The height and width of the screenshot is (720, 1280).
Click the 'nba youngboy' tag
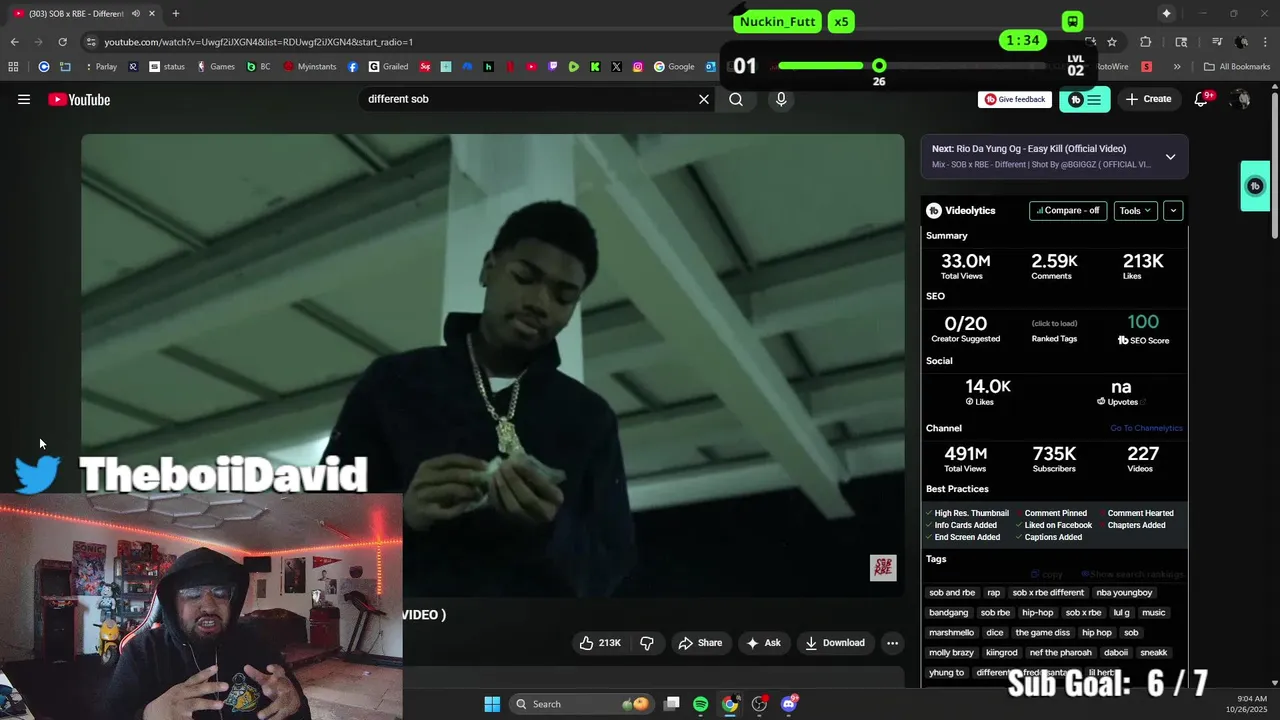click(x=1124, y=592)
